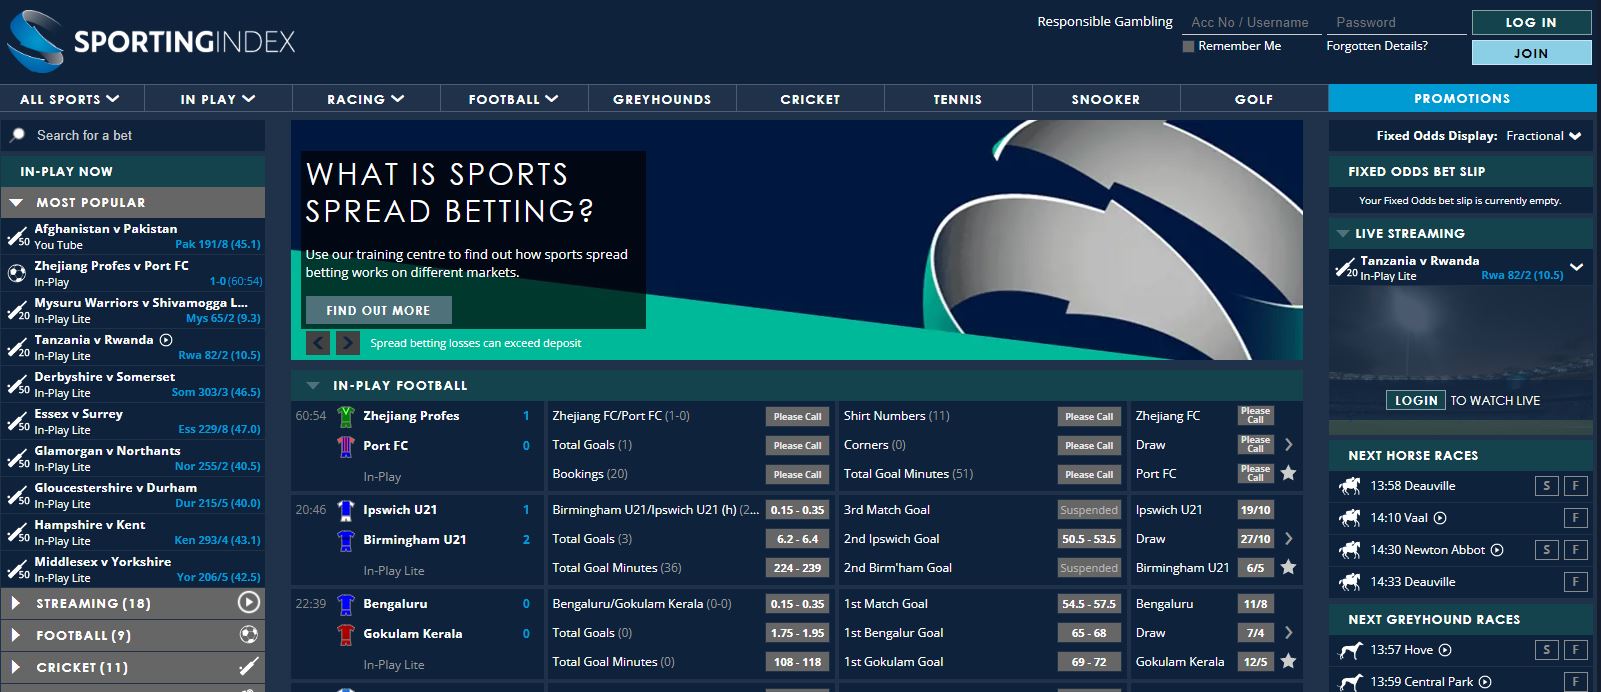Tick the Remember Me checkbox

click(1188, 46)
